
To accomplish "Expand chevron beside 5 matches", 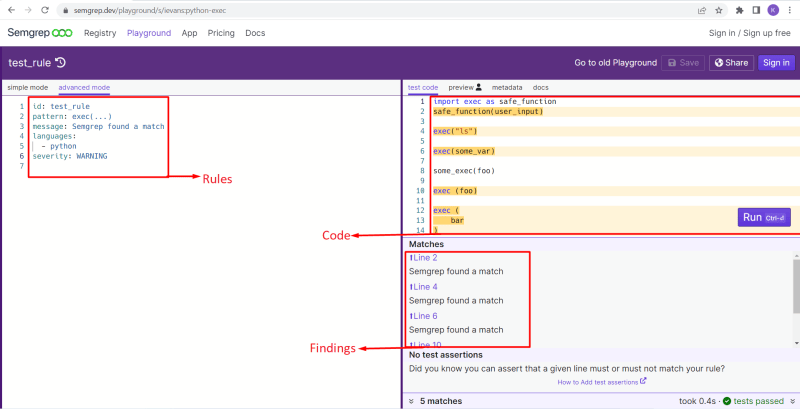I will [412, 401].
